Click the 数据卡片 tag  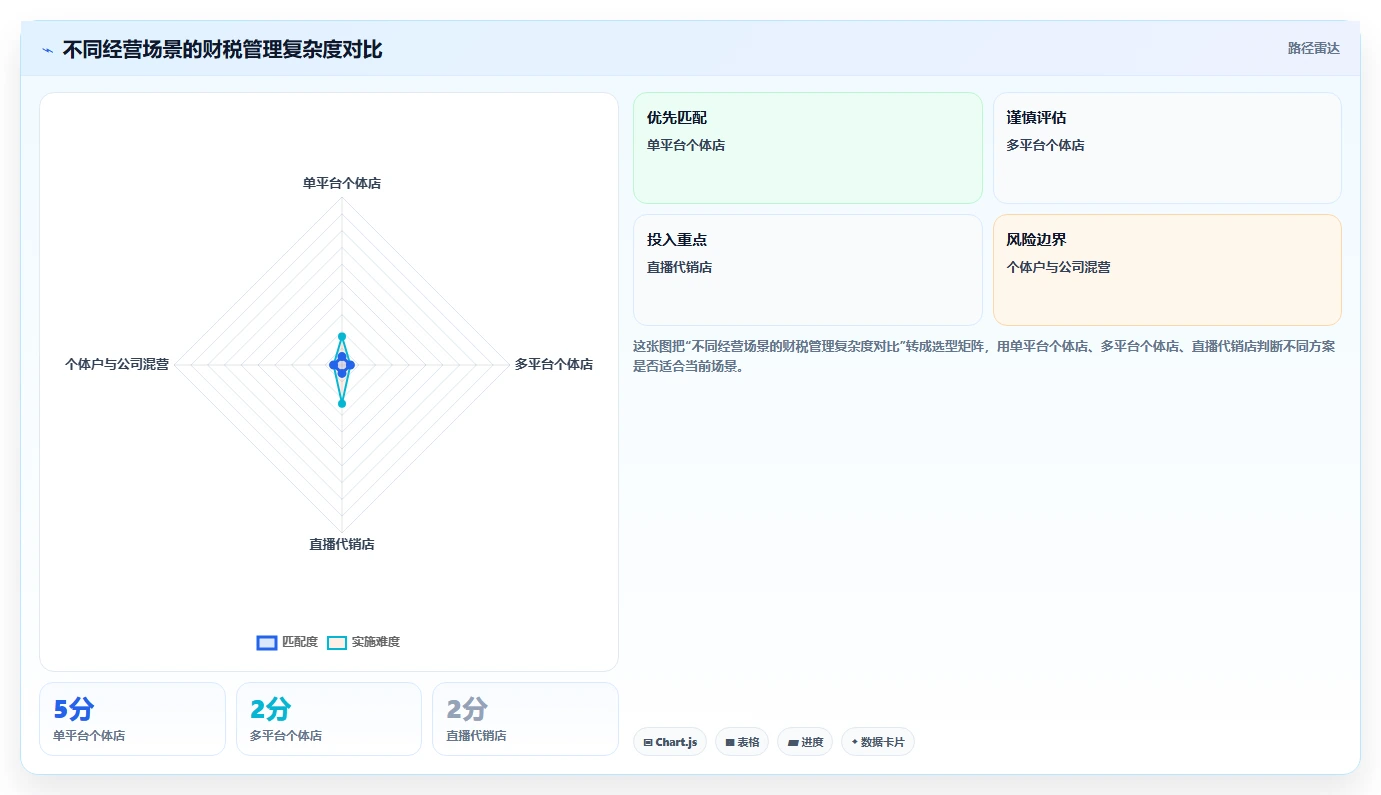click(878, 742)
